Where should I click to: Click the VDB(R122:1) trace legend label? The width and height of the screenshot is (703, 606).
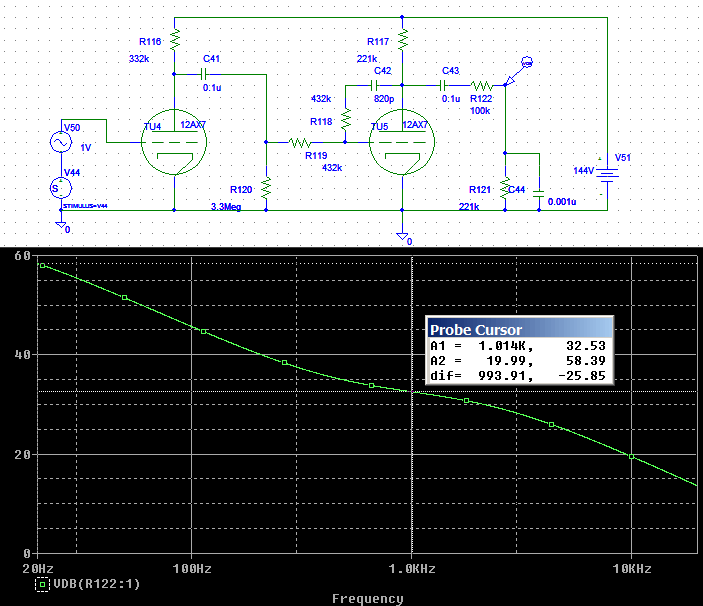pos(97,584)
